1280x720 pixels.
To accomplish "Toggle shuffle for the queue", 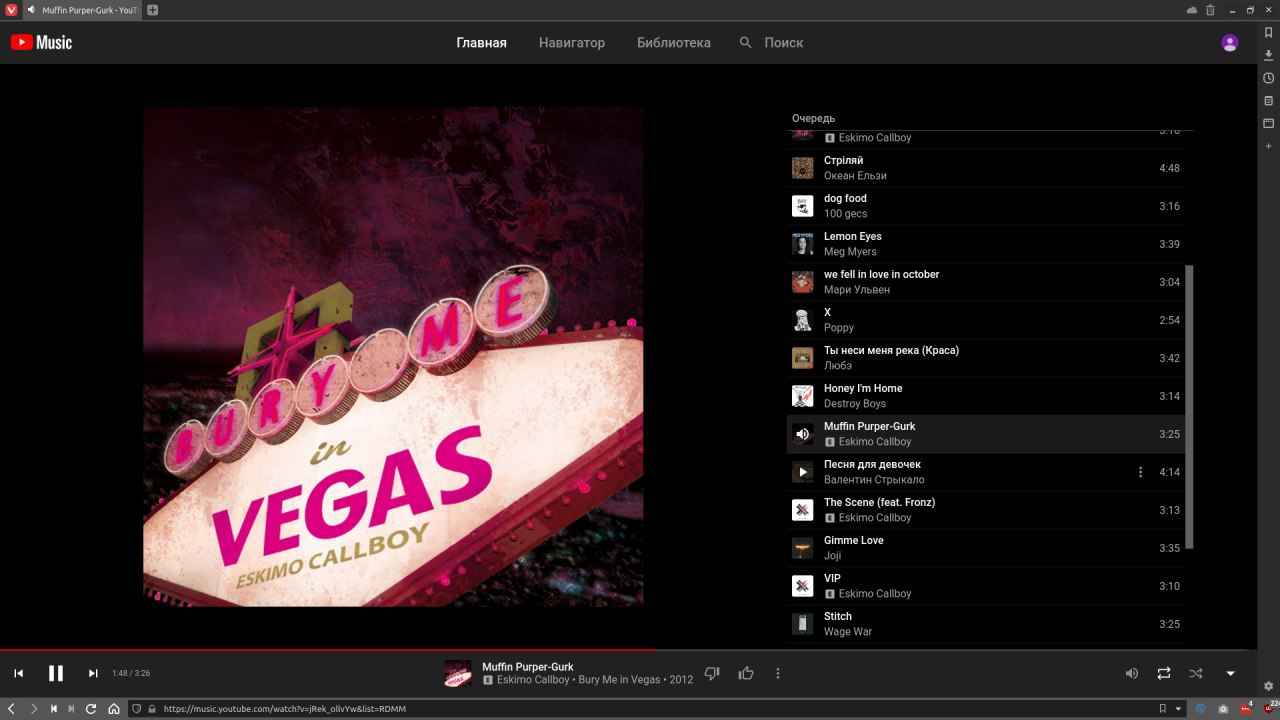I will coord(1196,674).
